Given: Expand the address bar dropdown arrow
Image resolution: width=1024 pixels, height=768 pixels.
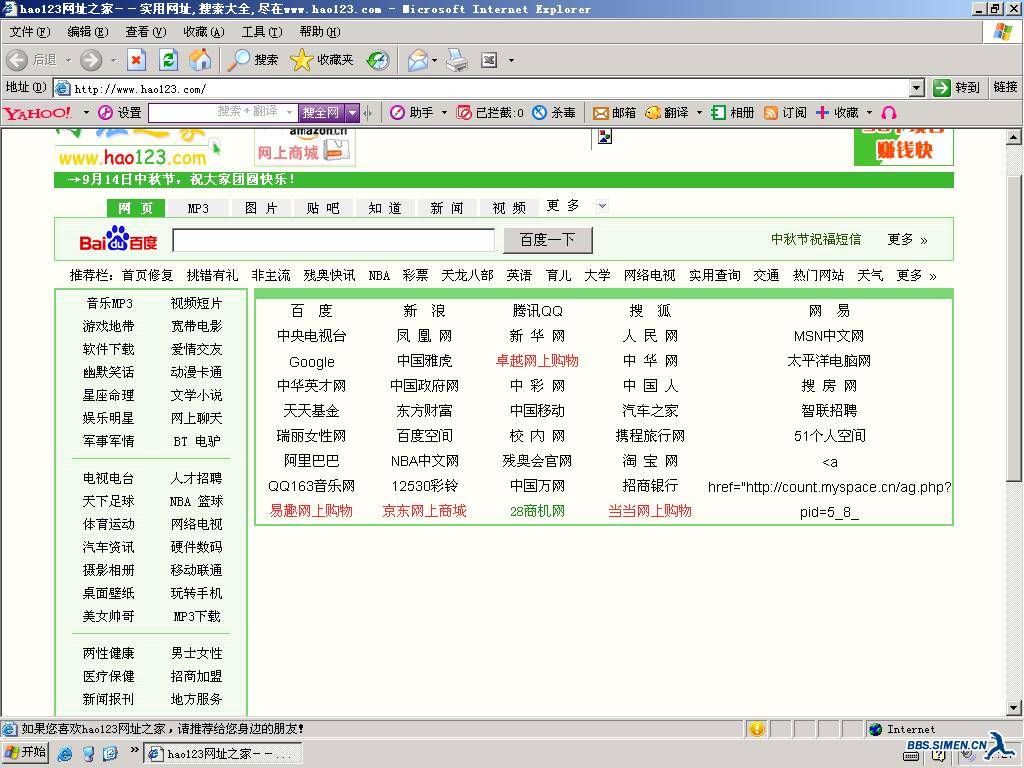Looking at the screenshot, I should click(917, 88).
